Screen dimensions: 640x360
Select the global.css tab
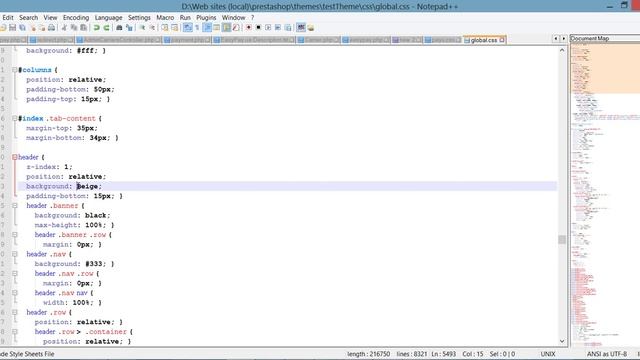pyautogui.click(x=483, y=40)
